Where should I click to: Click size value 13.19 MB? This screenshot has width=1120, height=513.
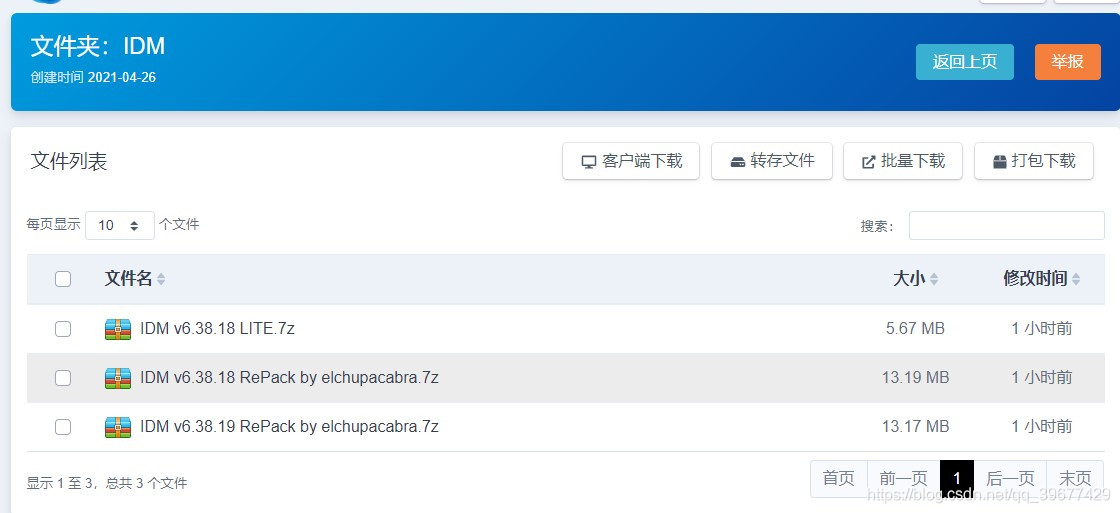click(x=915, y=377)
